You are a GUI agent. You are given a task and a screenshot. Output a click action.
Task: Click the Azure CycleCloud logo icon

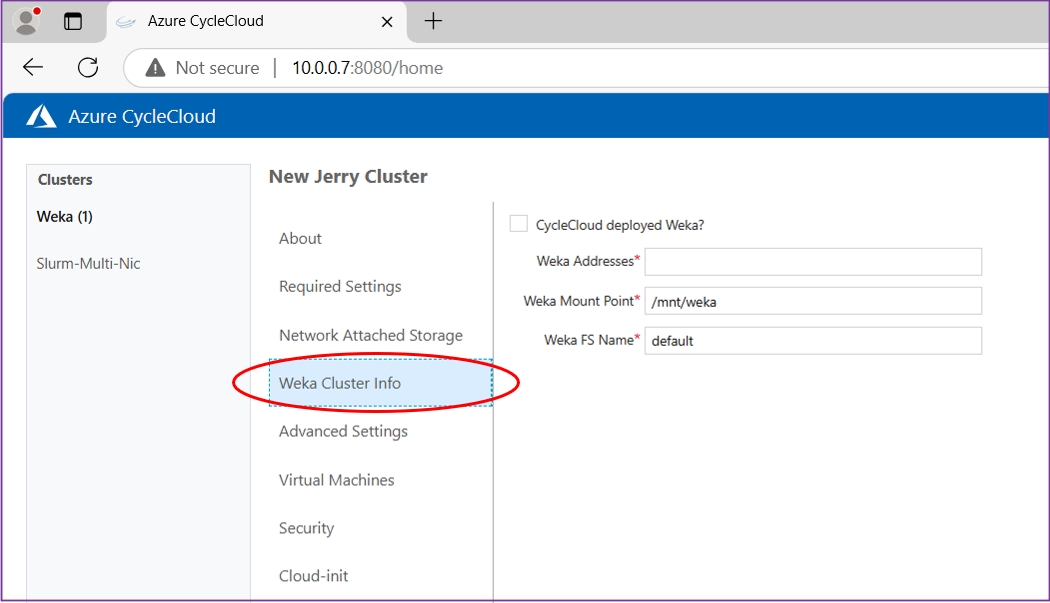pos(41,117)
